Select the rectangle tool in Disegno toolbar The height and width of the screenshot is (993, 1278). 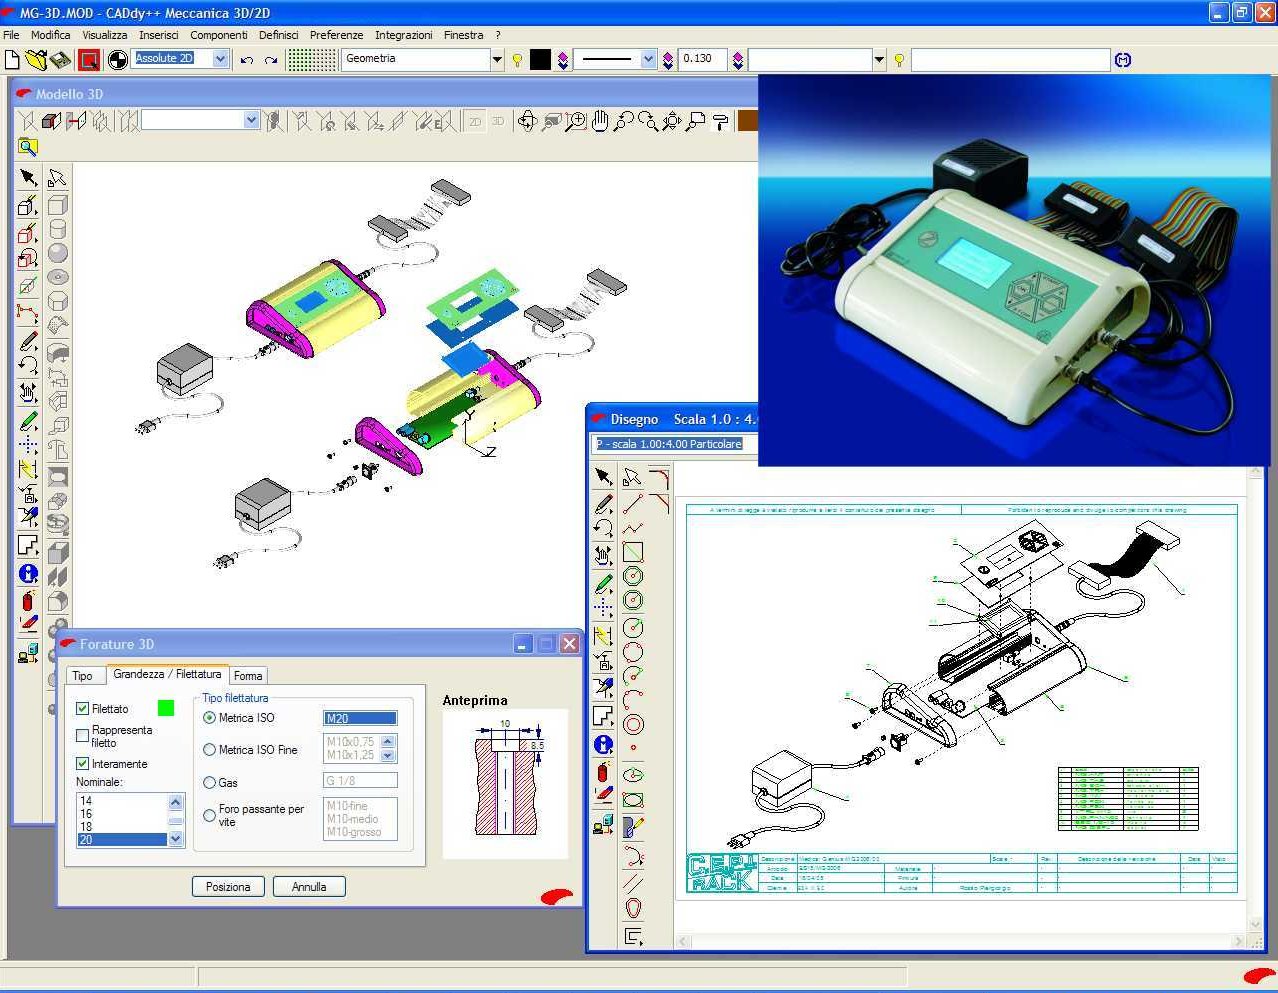tap(632, 552)
